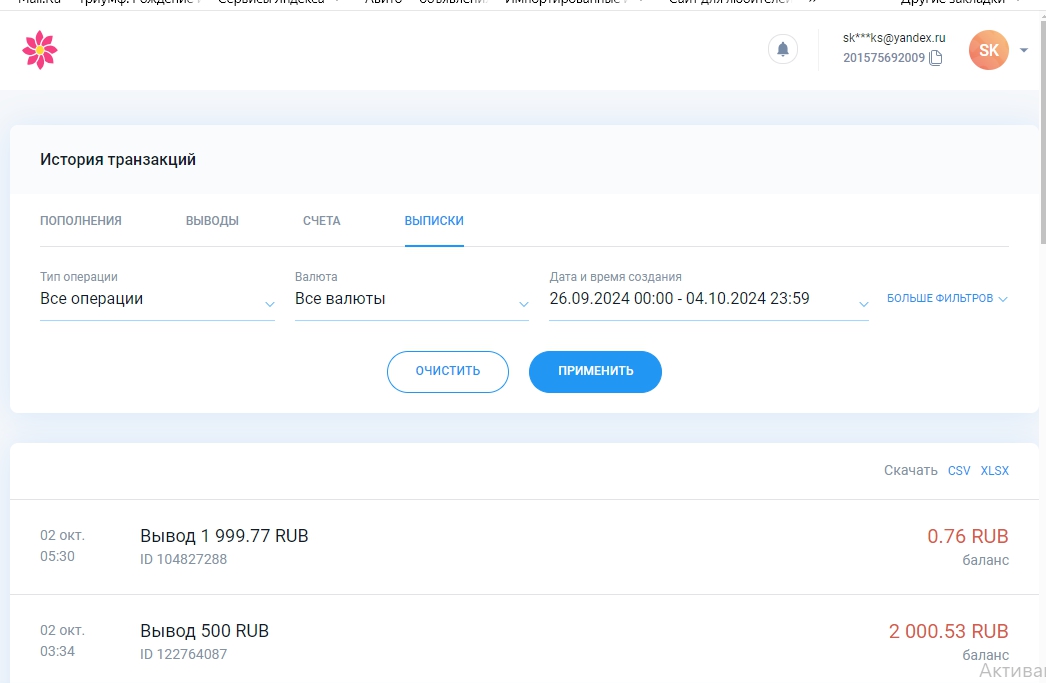Click time 03:34 of second transaction
This screenshot has height=683, width=1046.
pos(57,651)
